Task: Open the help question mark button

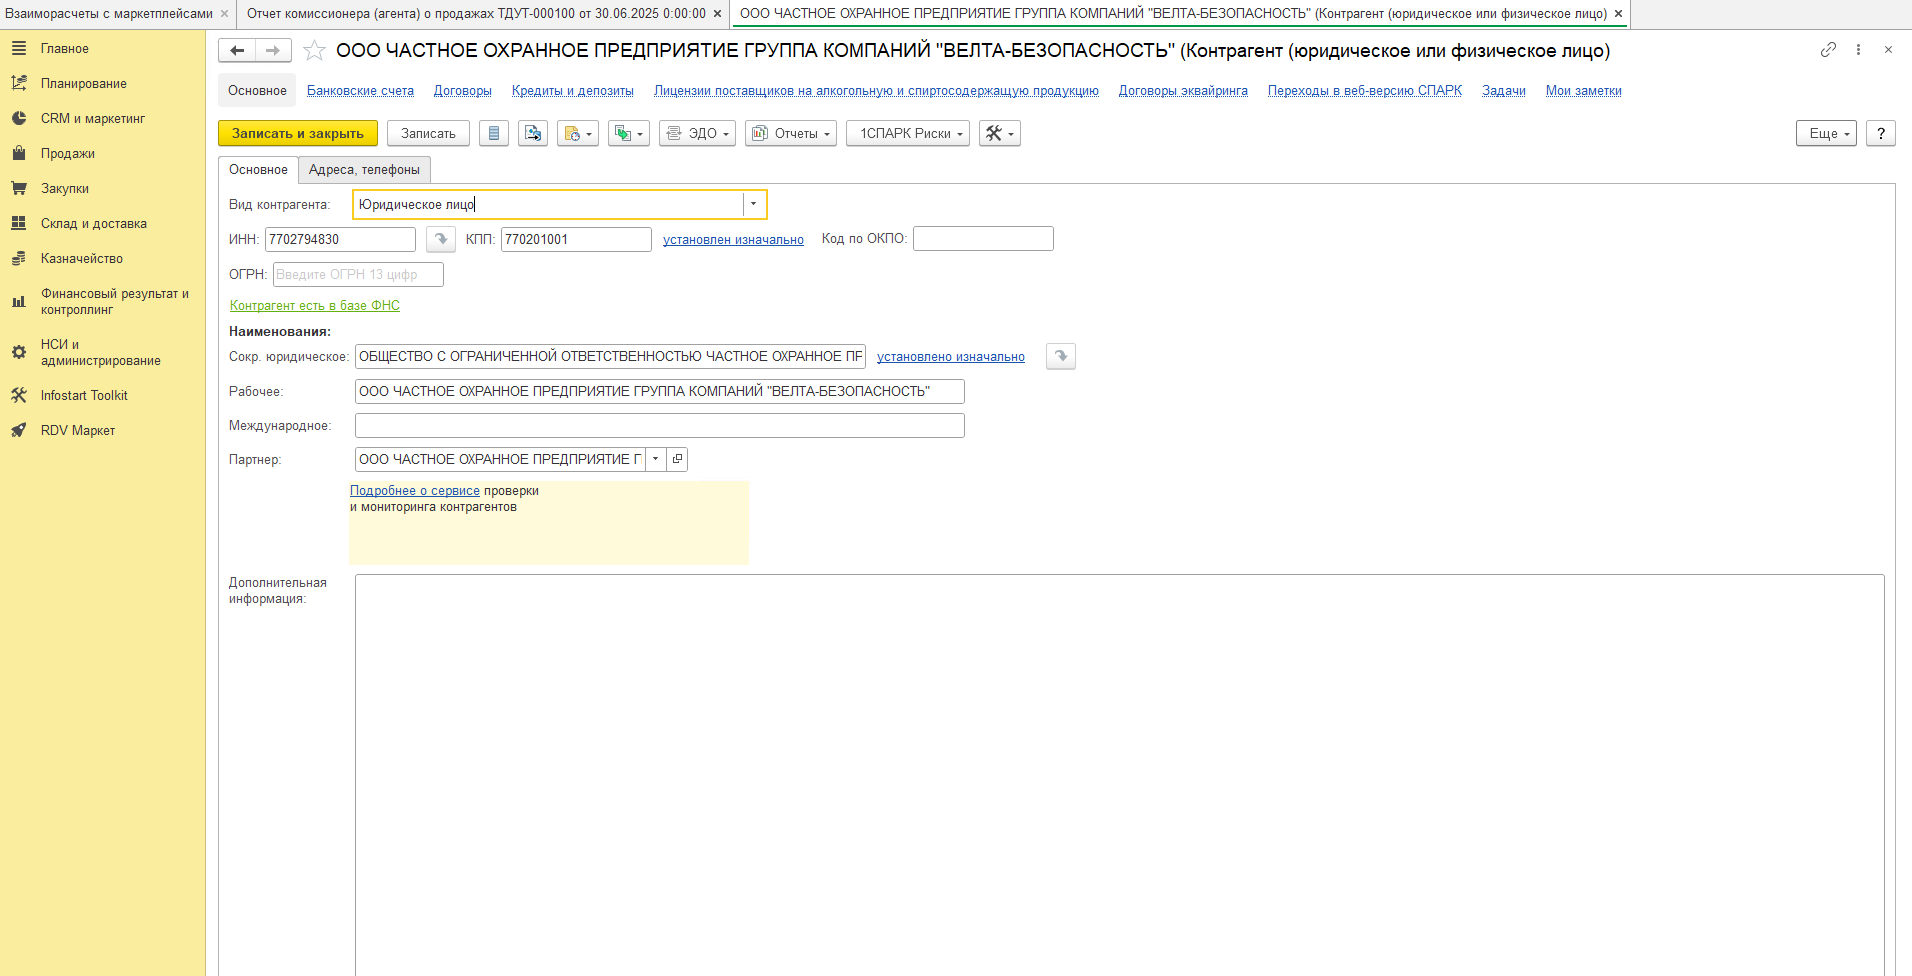Action: pyautogui.click(x=1881, y=133)
